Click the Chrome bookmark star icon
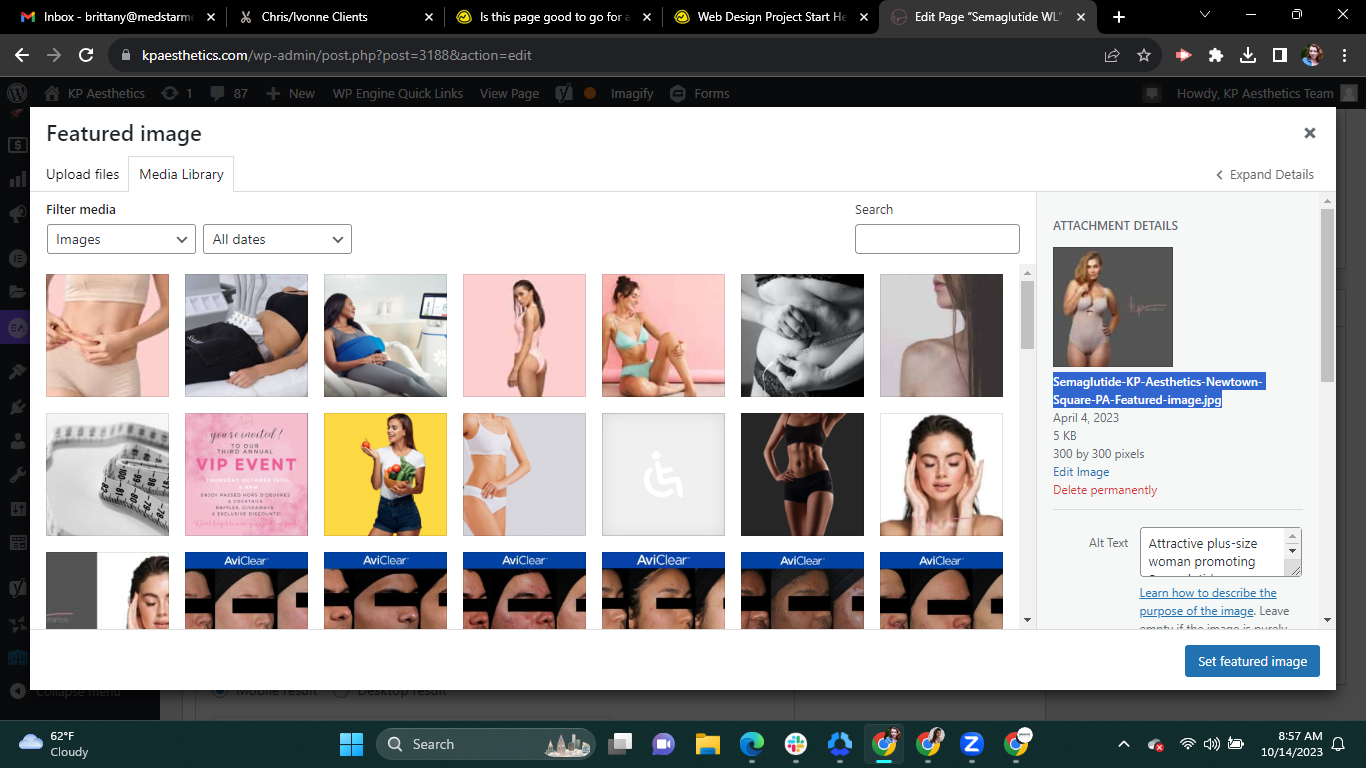 1144,56
